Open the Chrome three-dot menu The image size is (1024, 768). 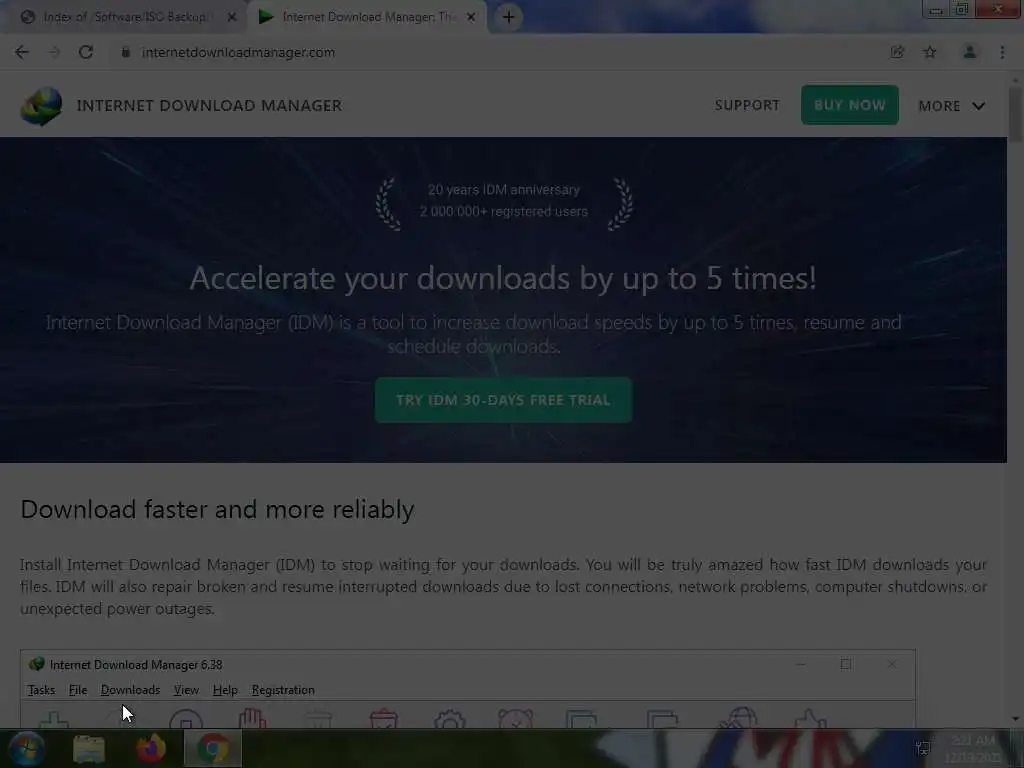click(x=1002, y=52)
